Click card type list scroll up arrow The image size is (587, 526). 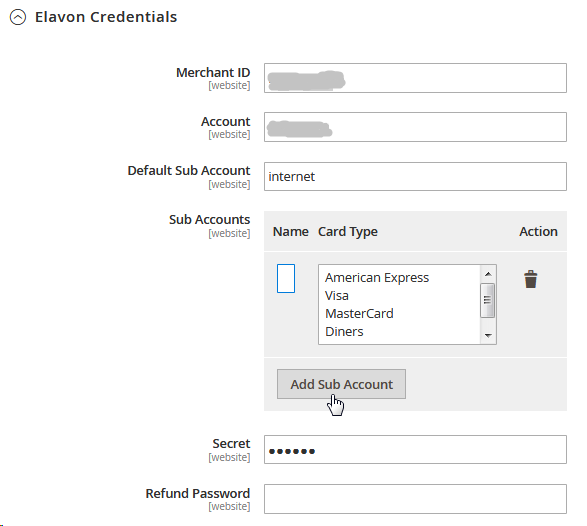[x=488, y=274]
